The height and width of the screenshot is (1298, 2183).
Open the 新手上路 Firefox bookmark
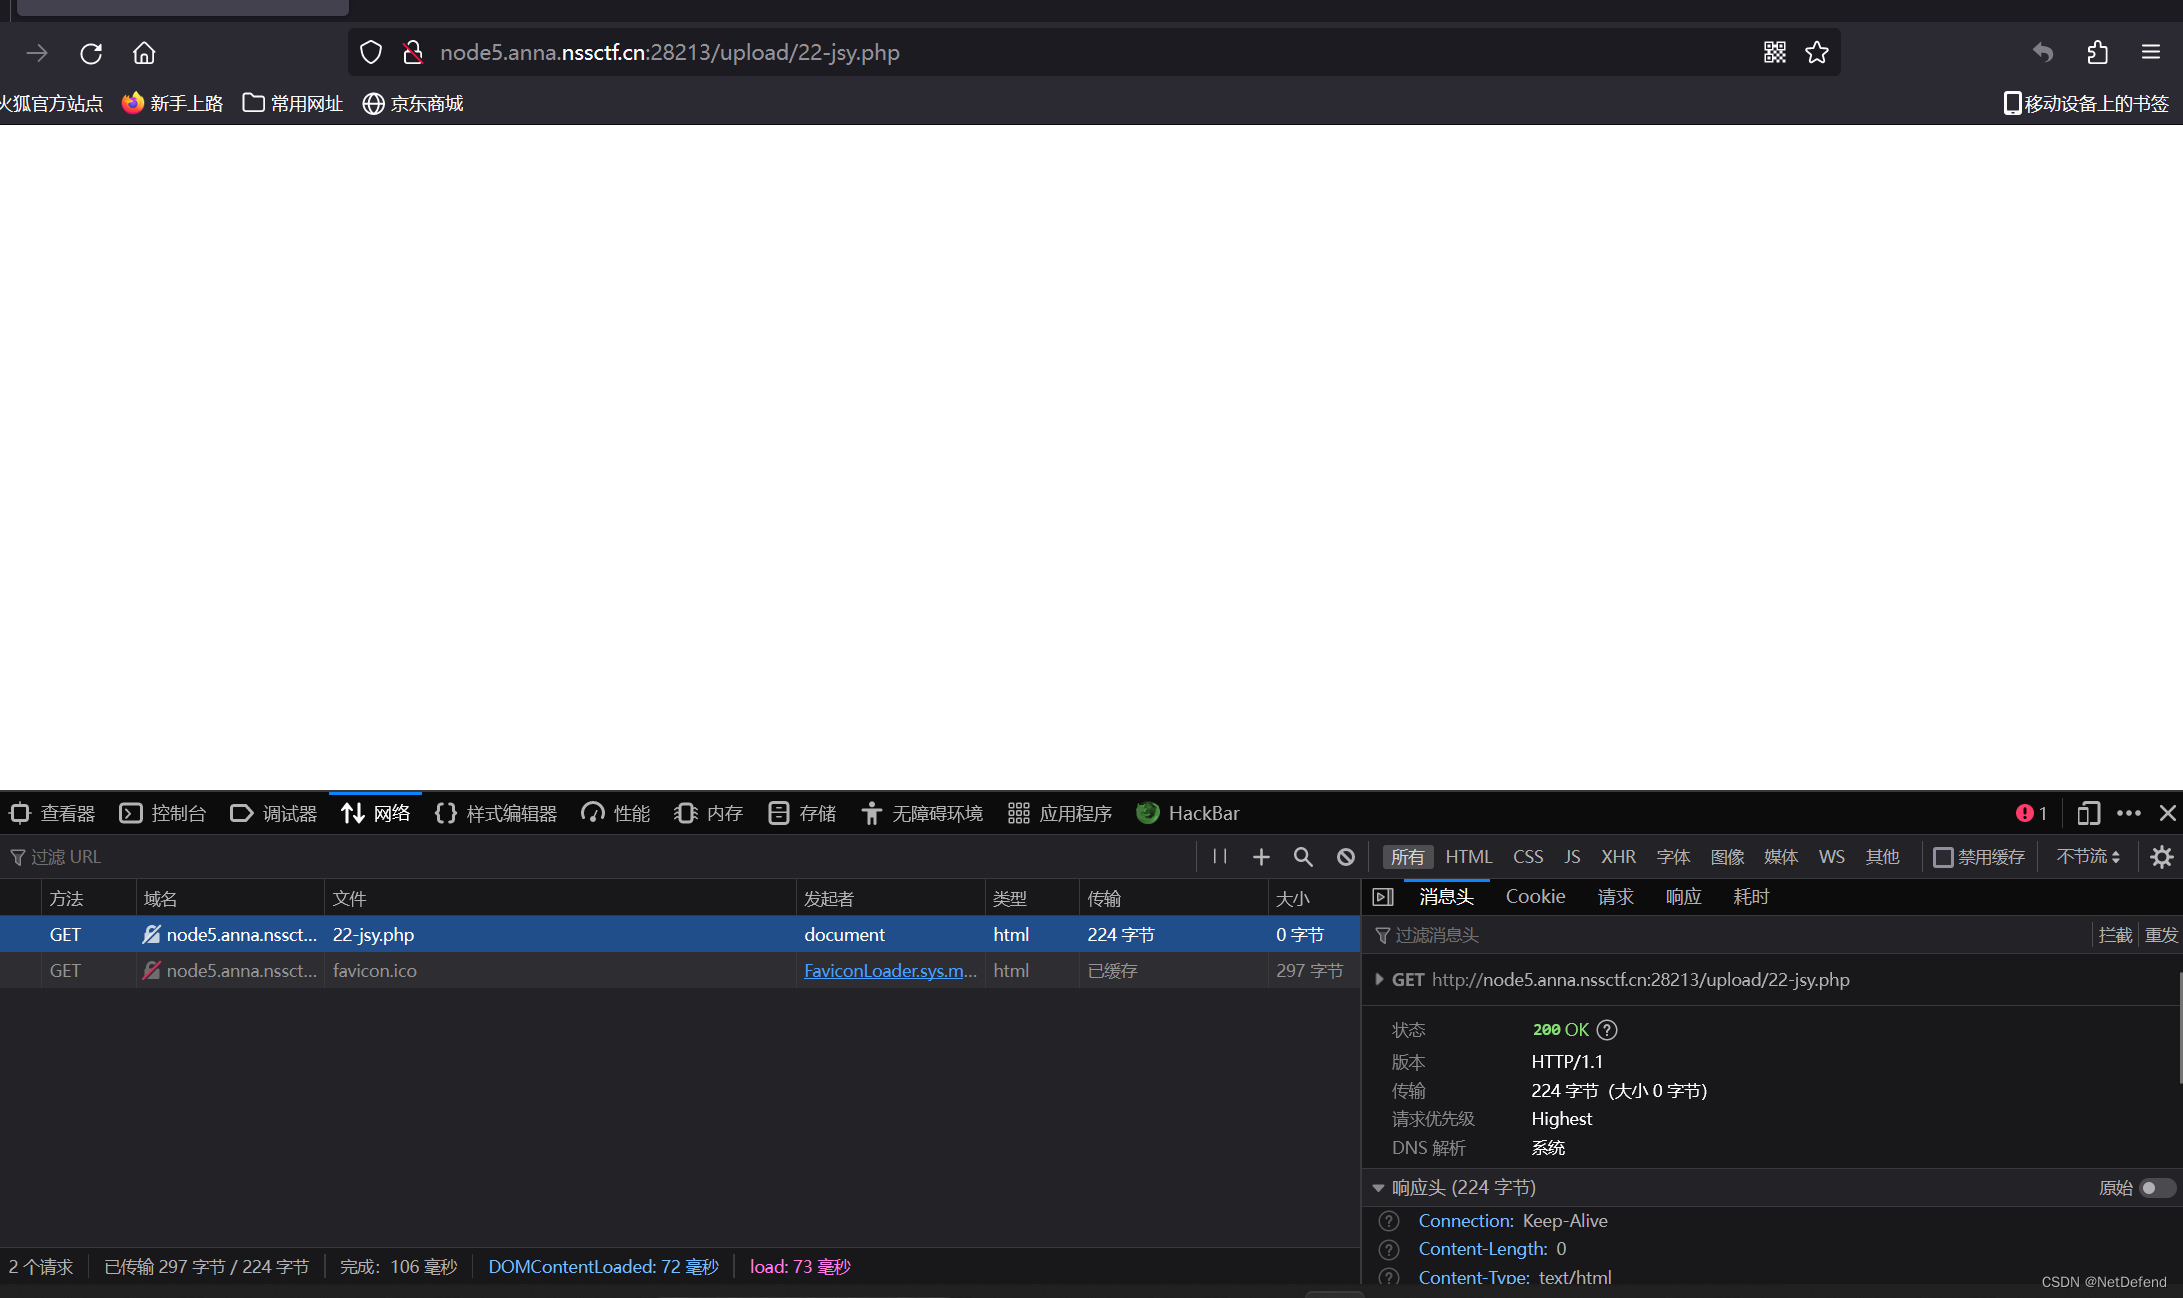(x=172, y=103)
